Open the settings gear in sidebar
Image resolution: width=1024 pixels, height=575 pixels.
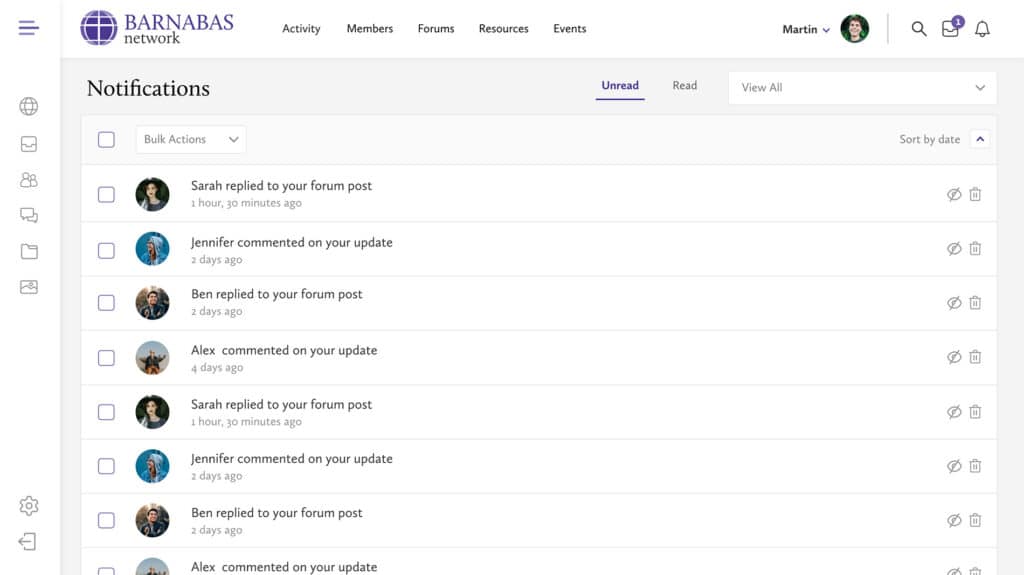tap(29, 506)
